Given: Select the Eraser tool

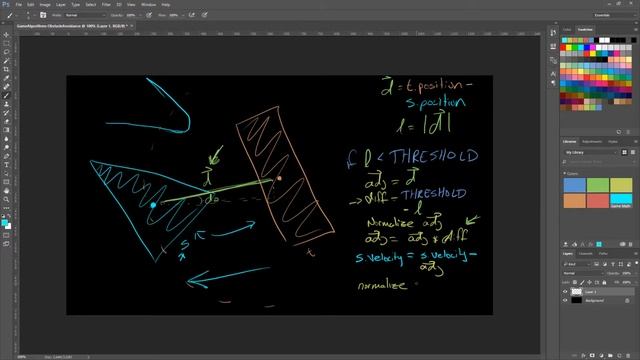Looking at the screenshot, I should click(6, 121).
